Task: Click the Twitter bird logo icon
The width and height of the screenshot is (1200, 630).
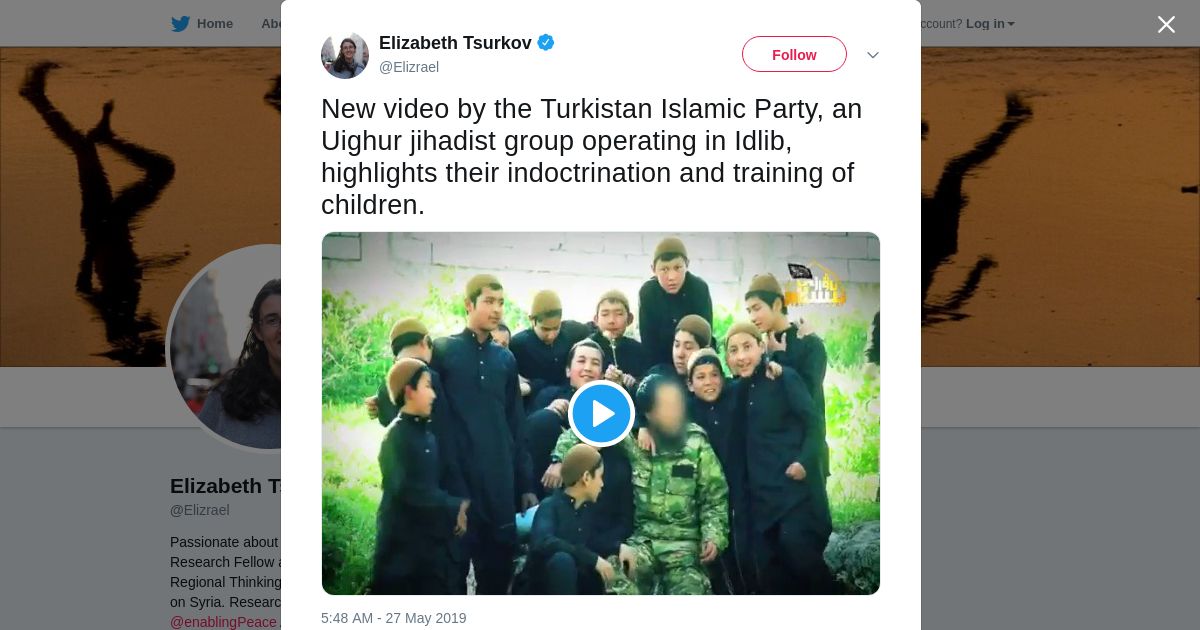Action: click(180, 24)
